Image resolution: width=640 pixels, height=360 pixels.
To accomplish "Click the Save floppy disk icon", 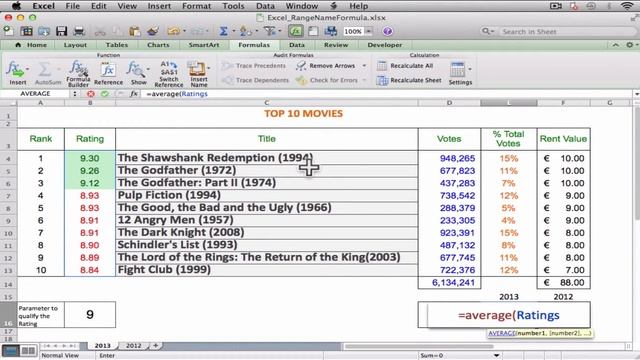I will 61,31.
